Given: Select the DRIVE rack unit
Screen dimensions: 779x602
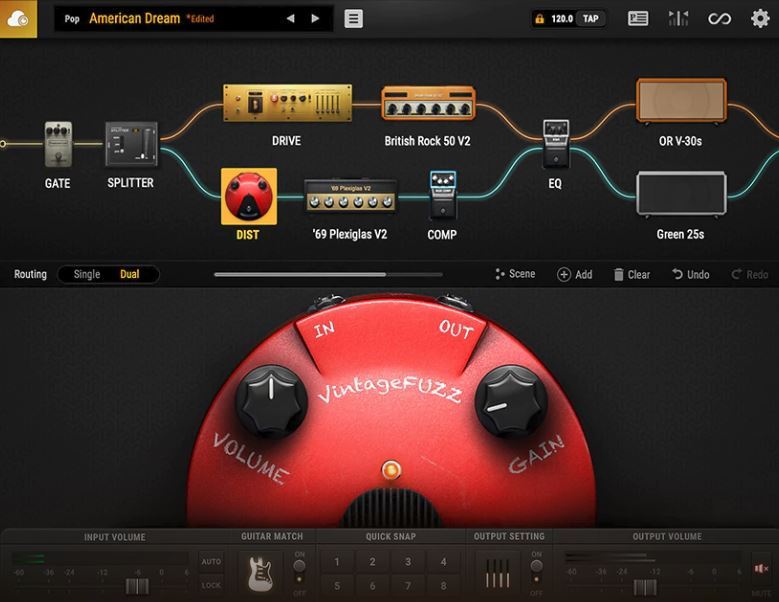Looking at the screenshot, I should [x=287, y=103].
